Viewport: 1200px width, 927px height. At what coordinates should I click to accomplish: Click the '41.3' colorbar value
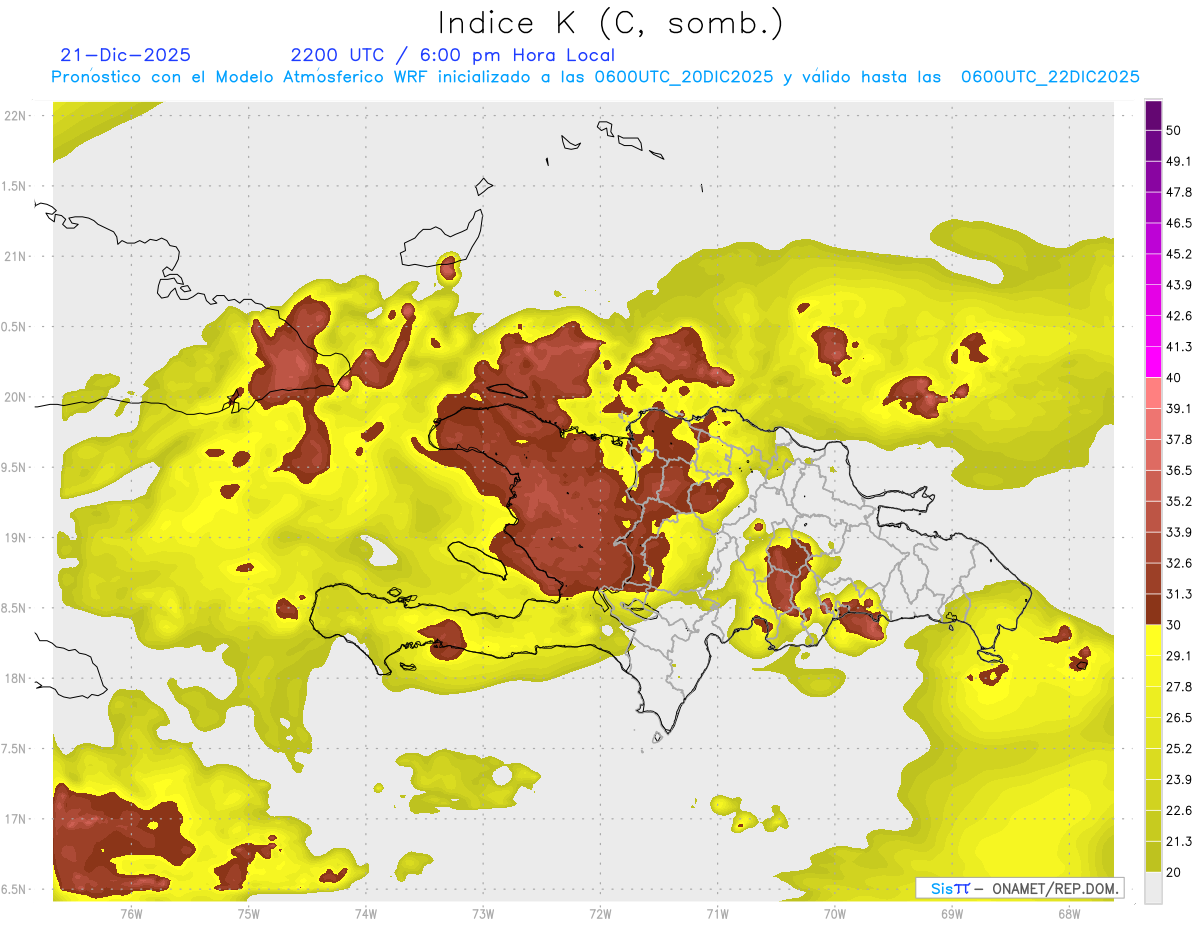click(1179, 347)
